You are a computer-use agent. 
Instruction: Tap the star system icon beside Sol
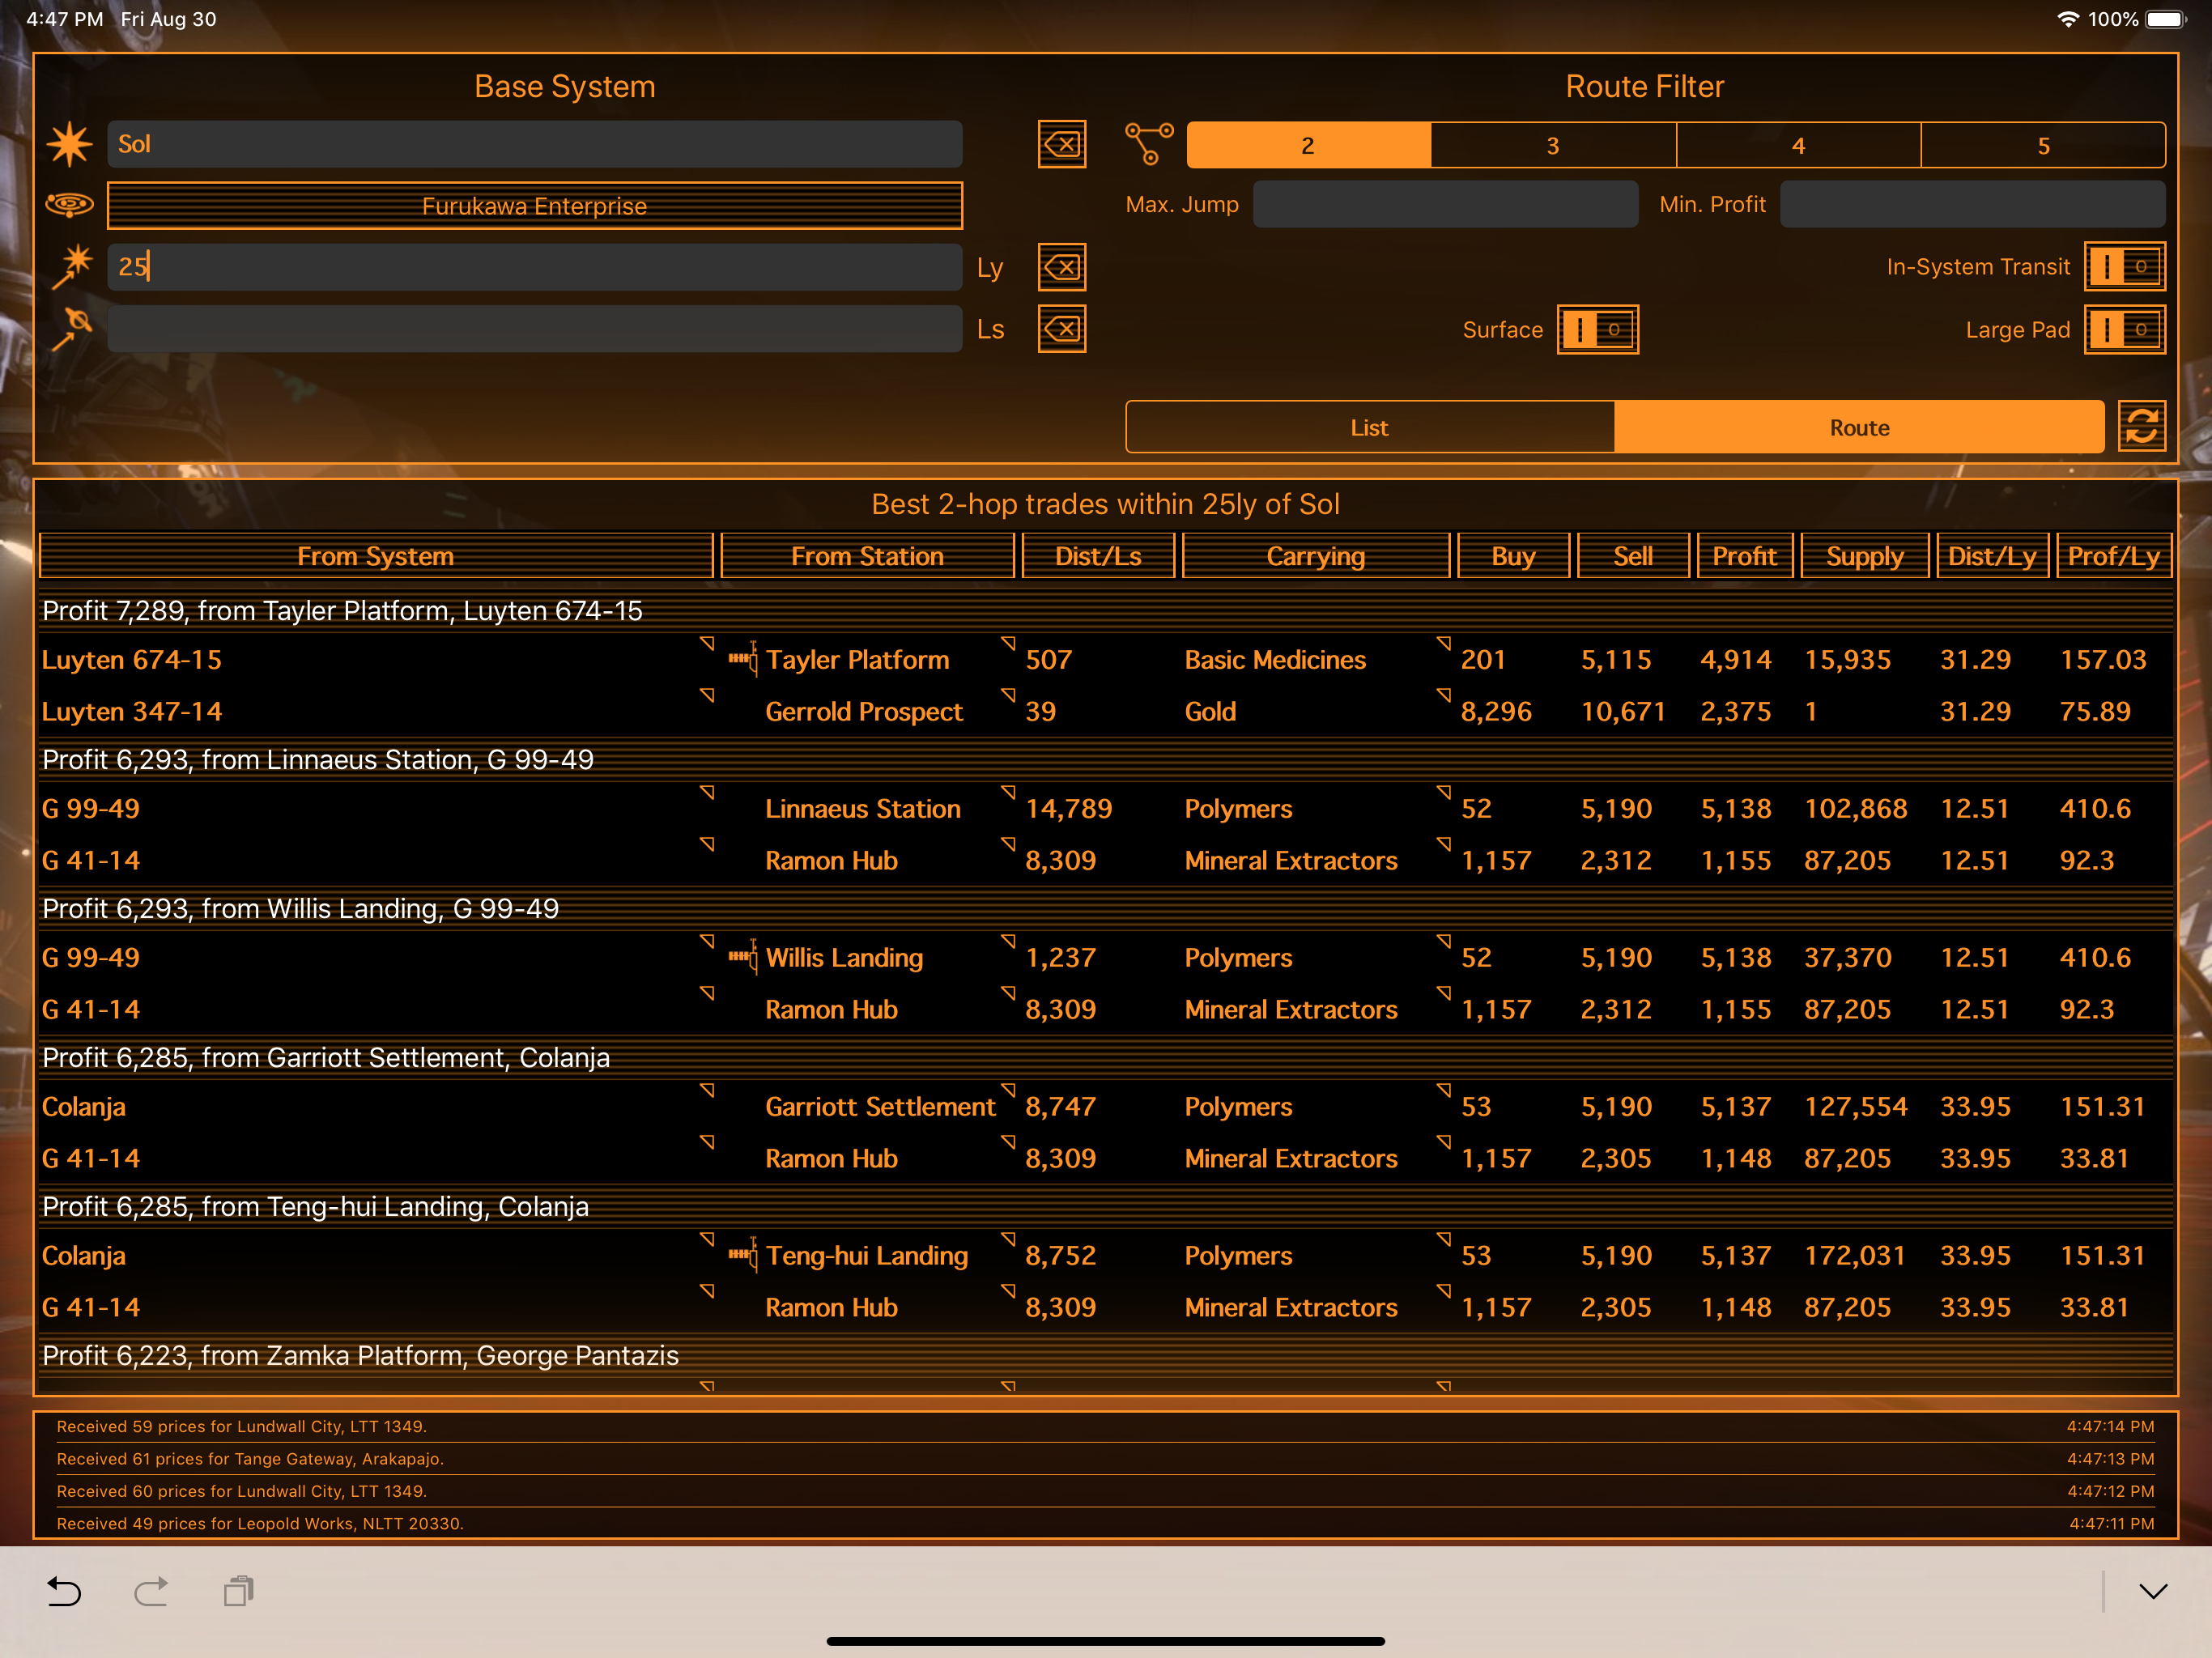coord(69,144)
